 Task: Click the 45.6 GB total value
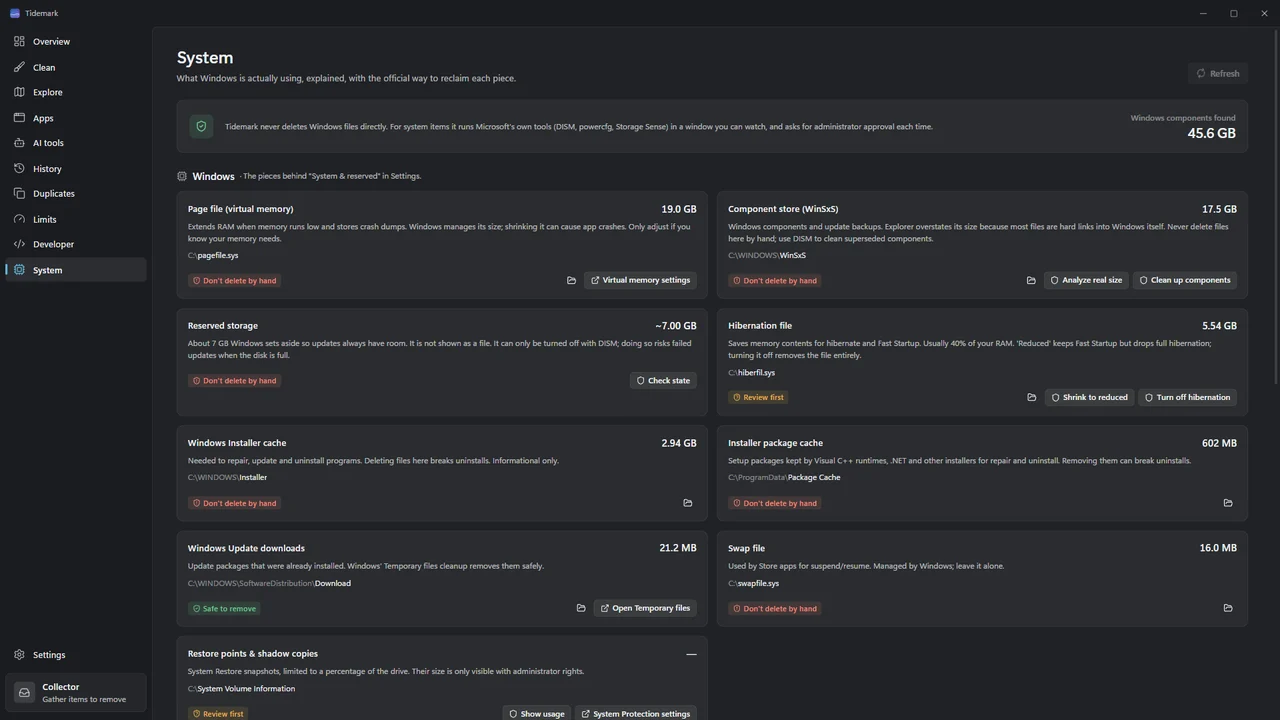[1211, 133]
